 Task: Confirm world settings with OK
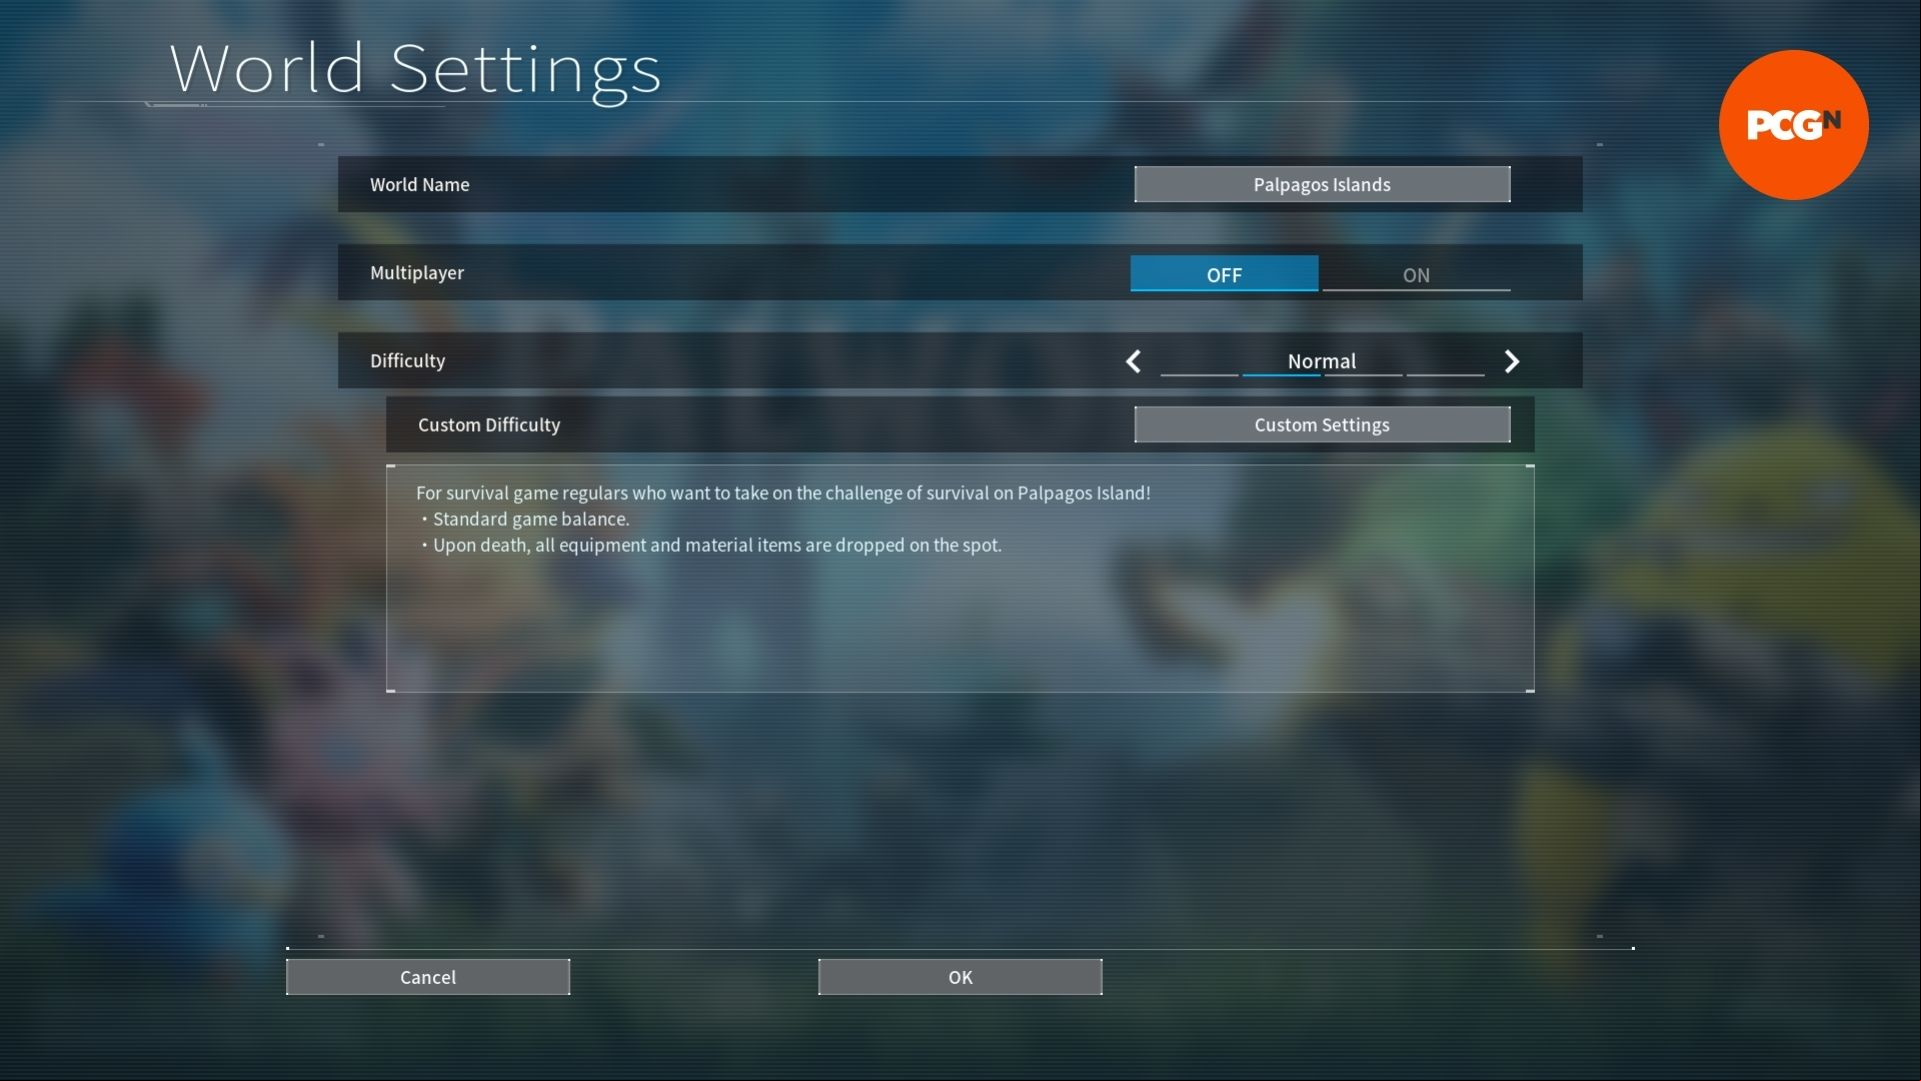click(x=960, y=977)
